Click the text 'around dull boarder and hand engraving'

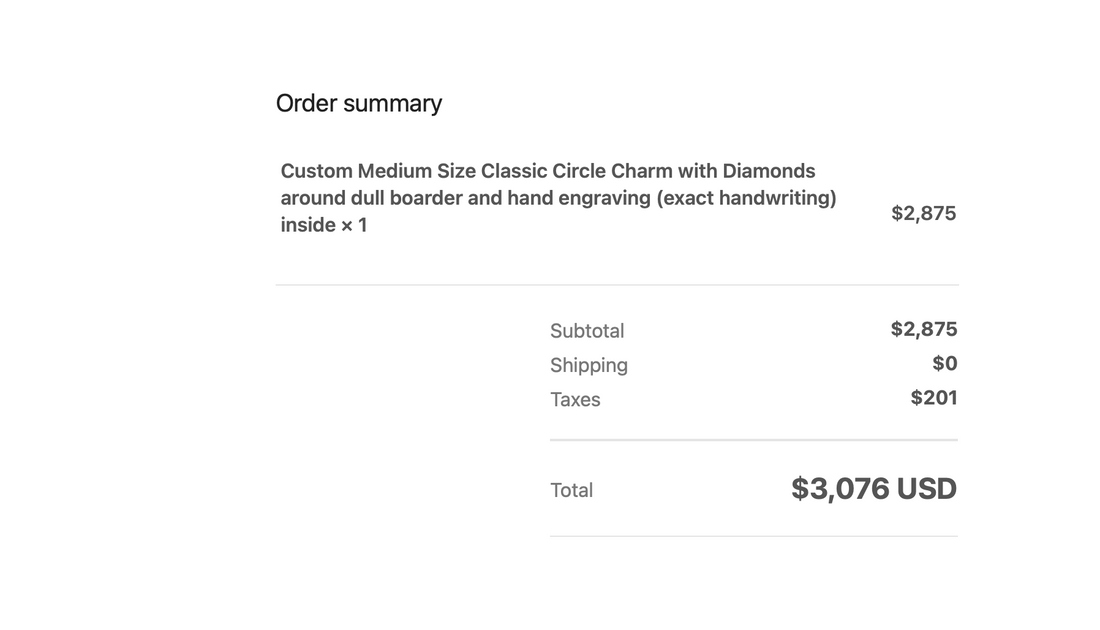466,199
